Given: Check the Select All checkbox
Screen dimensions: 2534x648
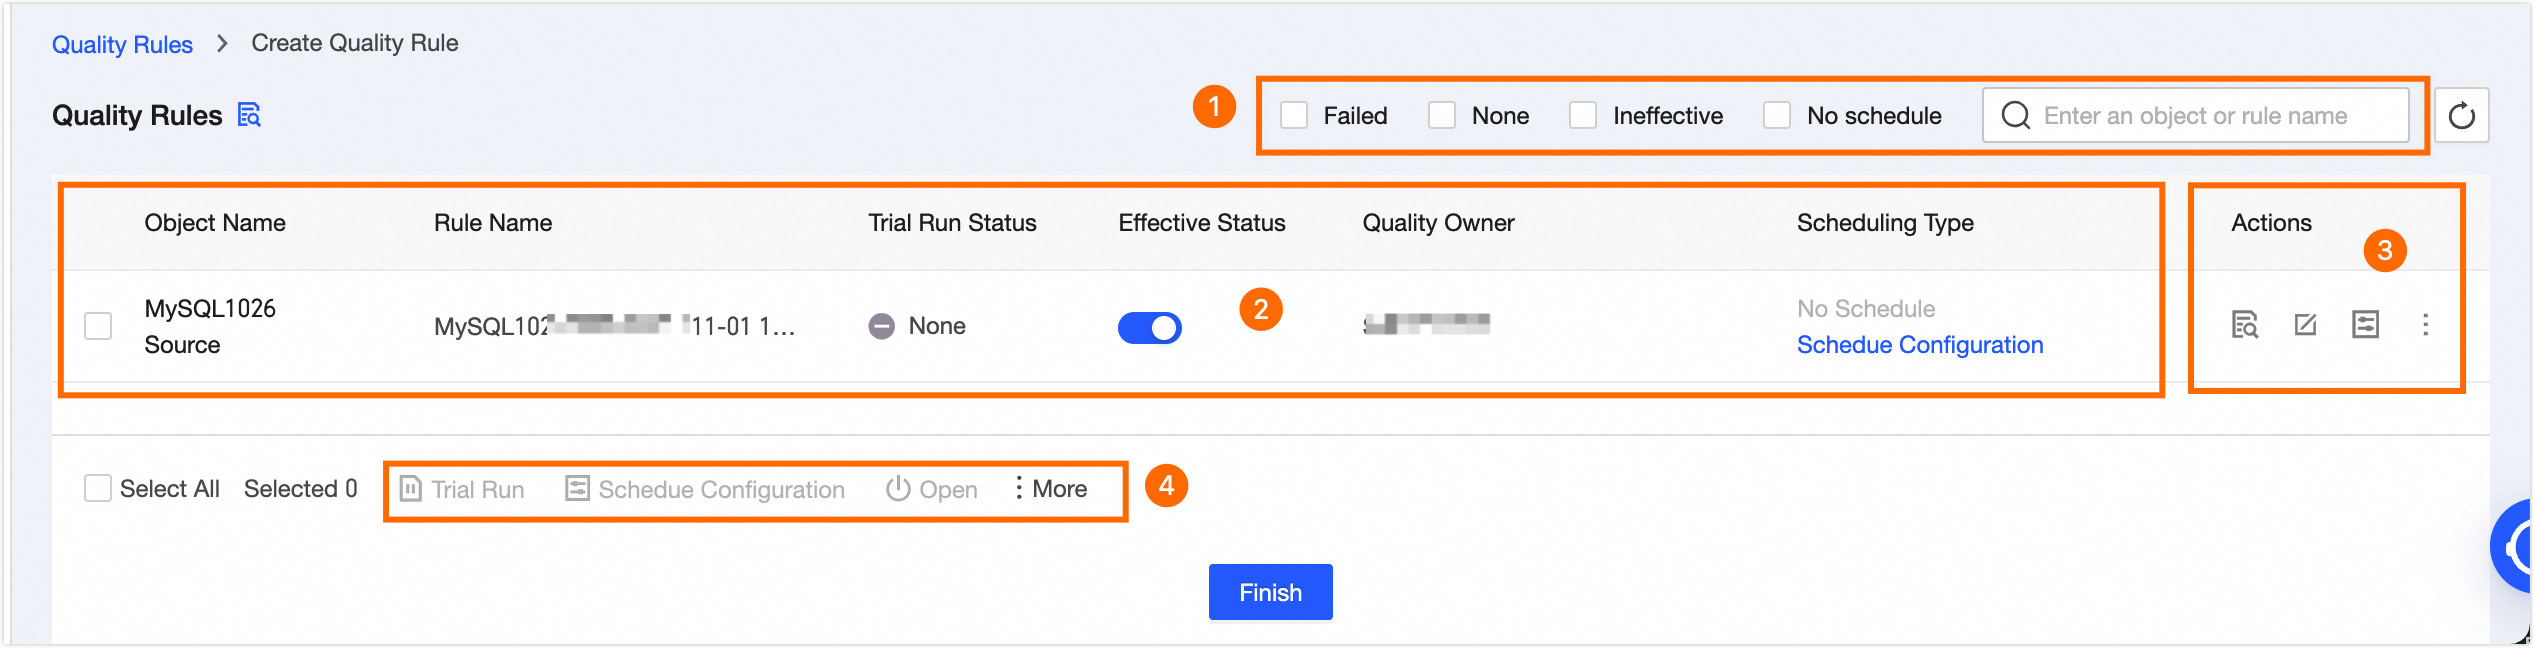Looking at the screenshot, I should click(98, 488).
